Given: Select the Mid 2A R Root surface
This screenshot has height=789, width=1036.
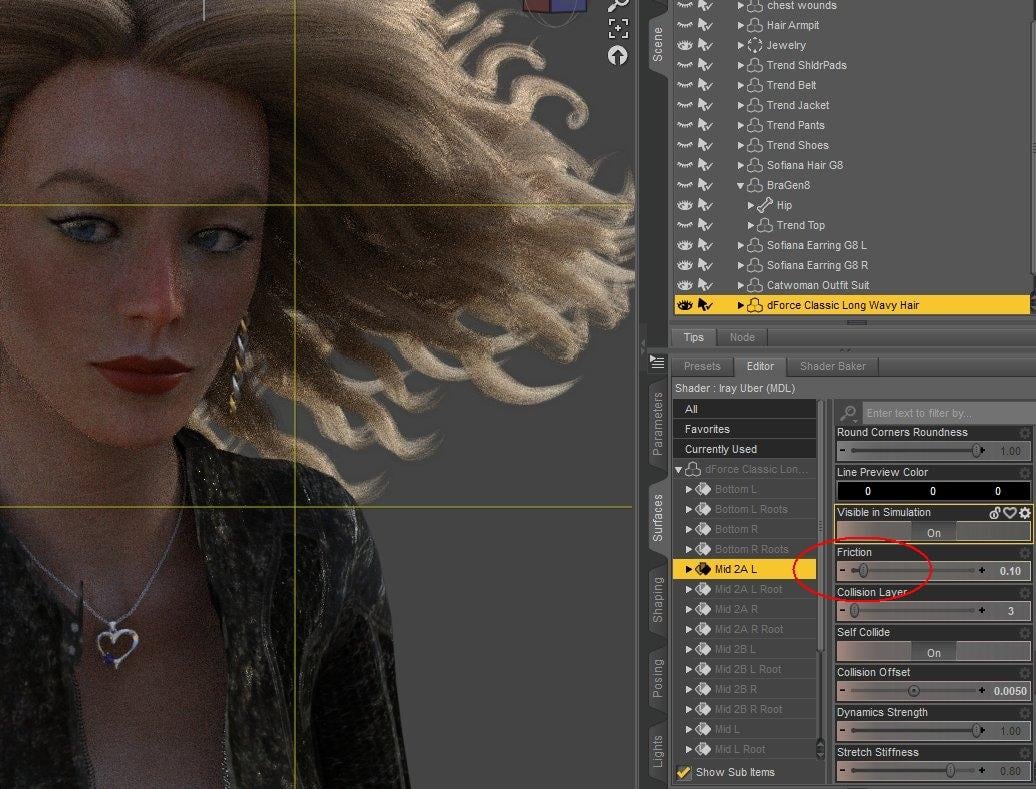Looking at the screenshot, I should (x=749, y=629).
